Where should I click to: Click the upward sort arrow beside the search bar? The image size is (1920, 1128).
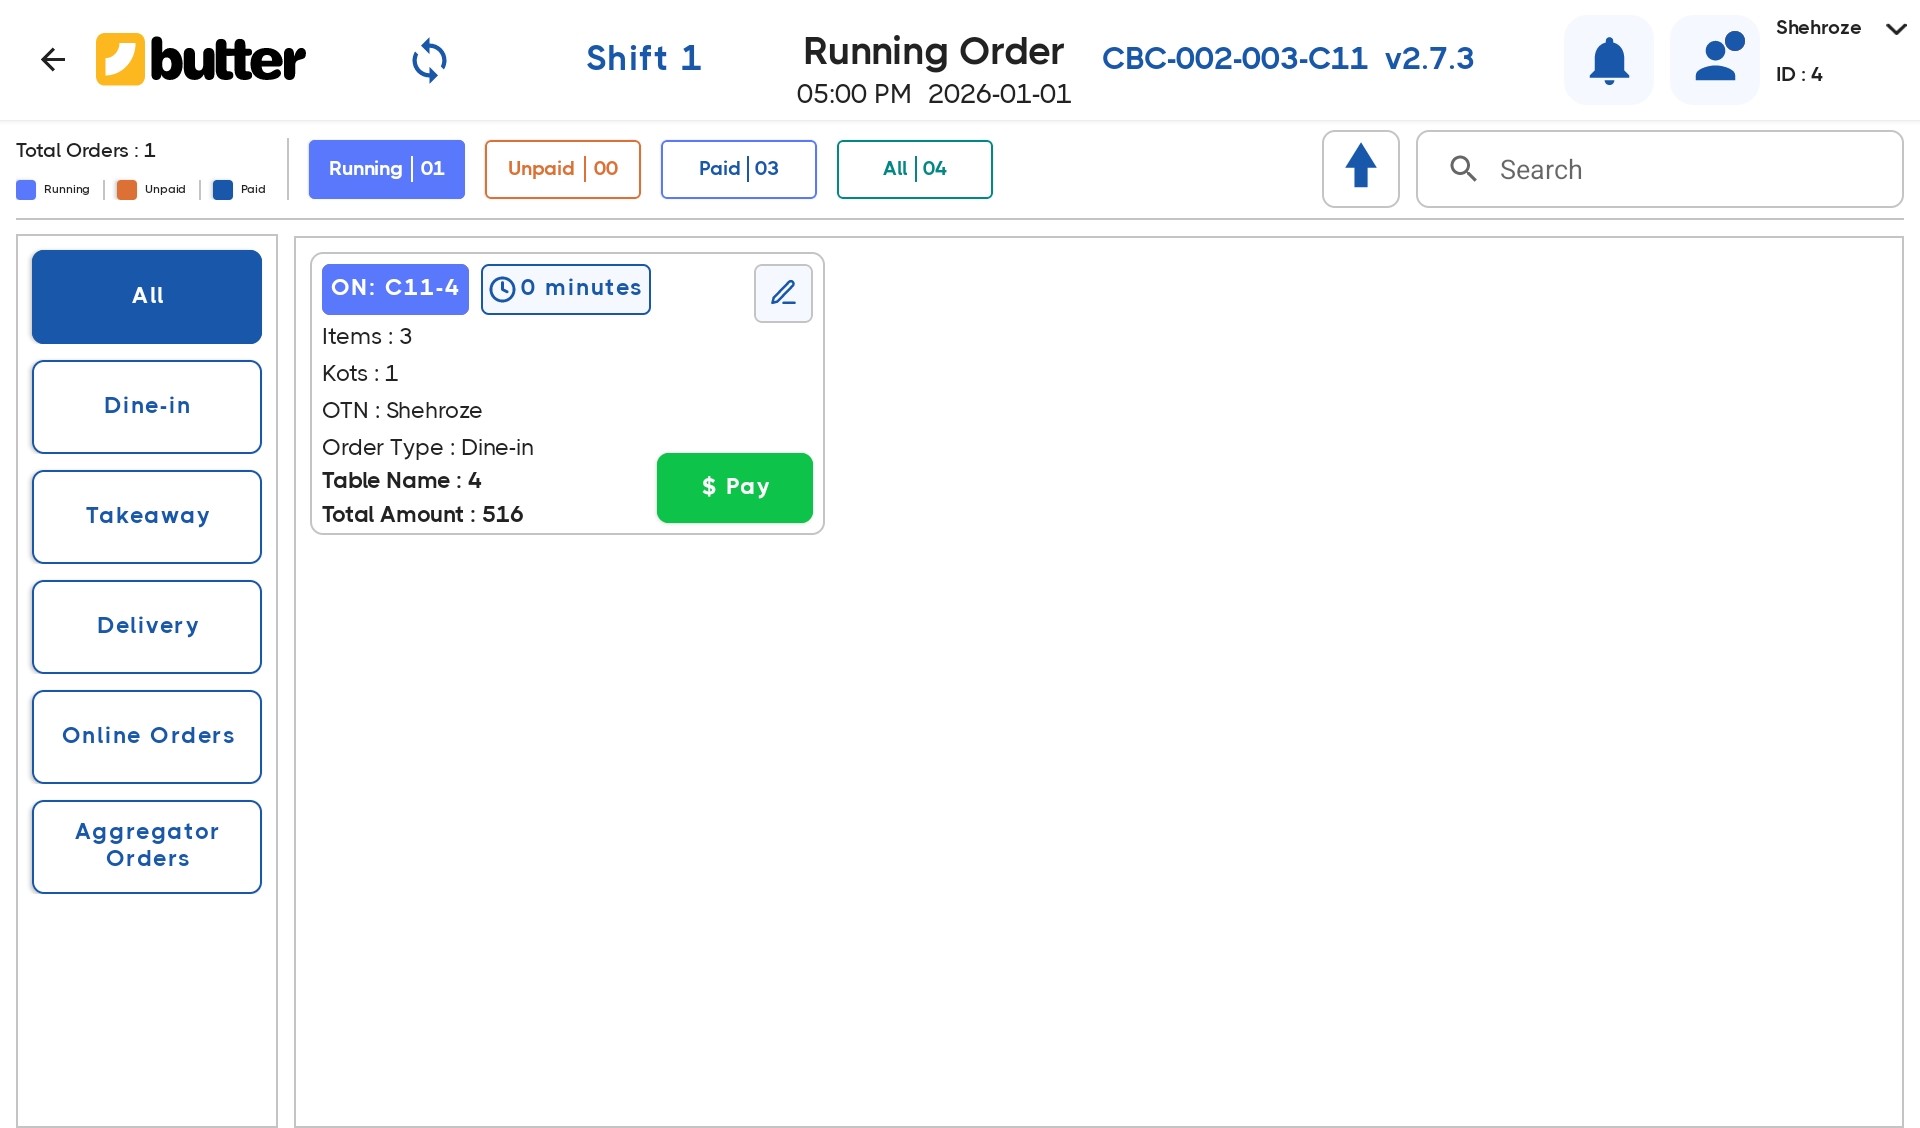1361,168
